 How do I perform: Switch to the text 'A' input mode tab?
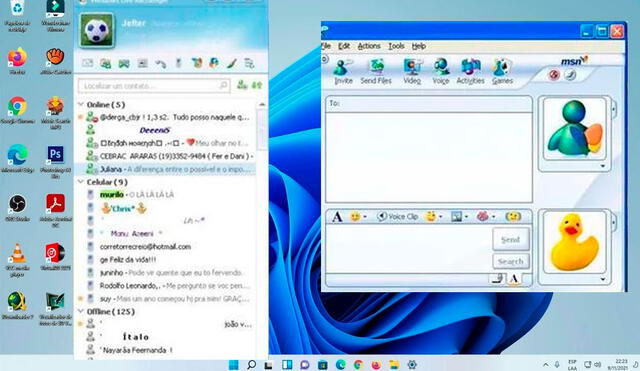coord(514,279)
